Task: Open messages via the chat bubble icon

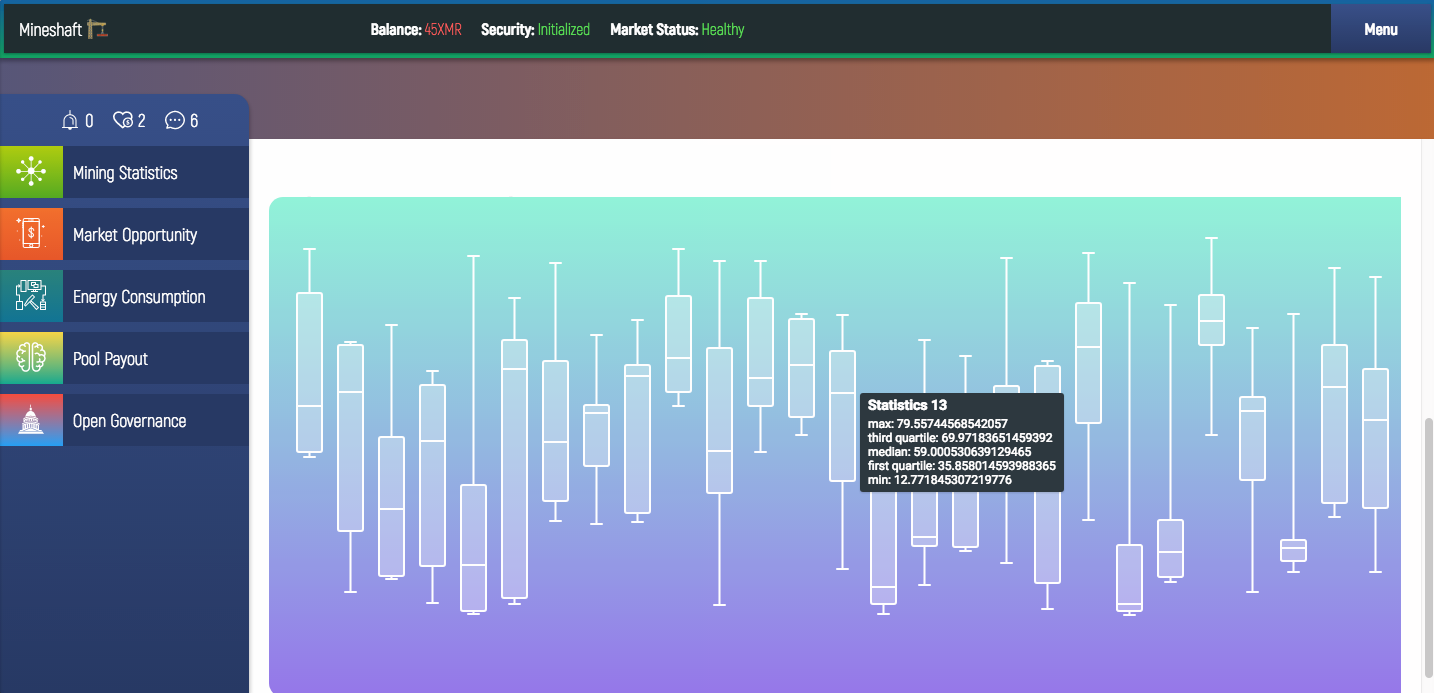Action: (x=175, y=121)
